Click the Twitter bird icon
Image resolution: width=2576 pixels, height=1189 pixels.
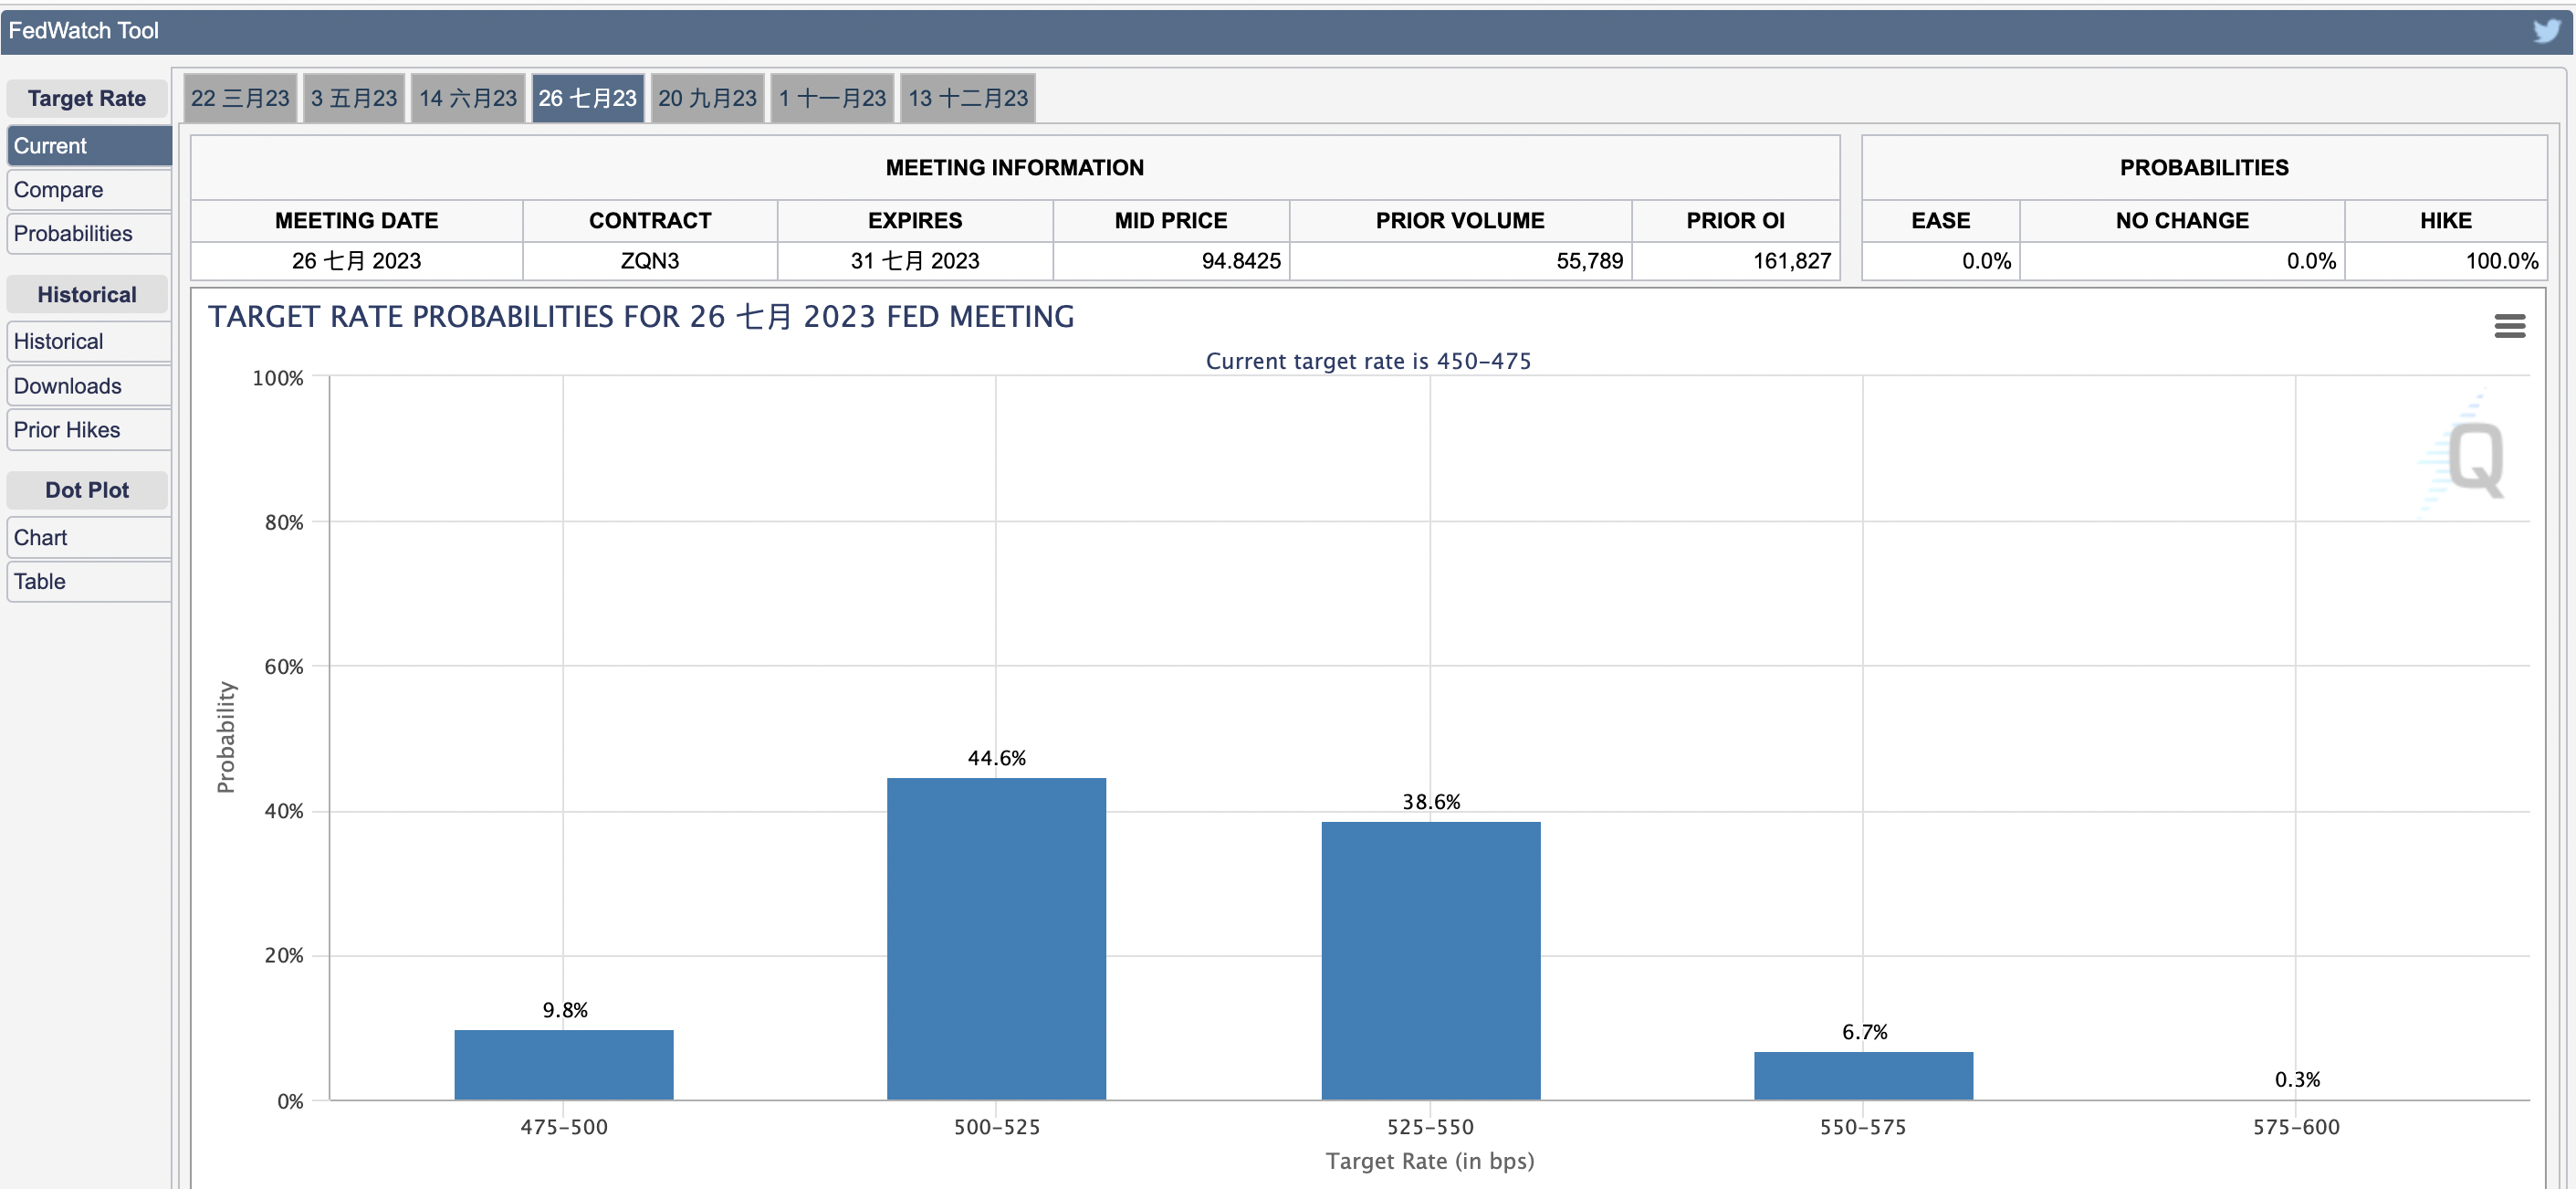[2546, 31]
